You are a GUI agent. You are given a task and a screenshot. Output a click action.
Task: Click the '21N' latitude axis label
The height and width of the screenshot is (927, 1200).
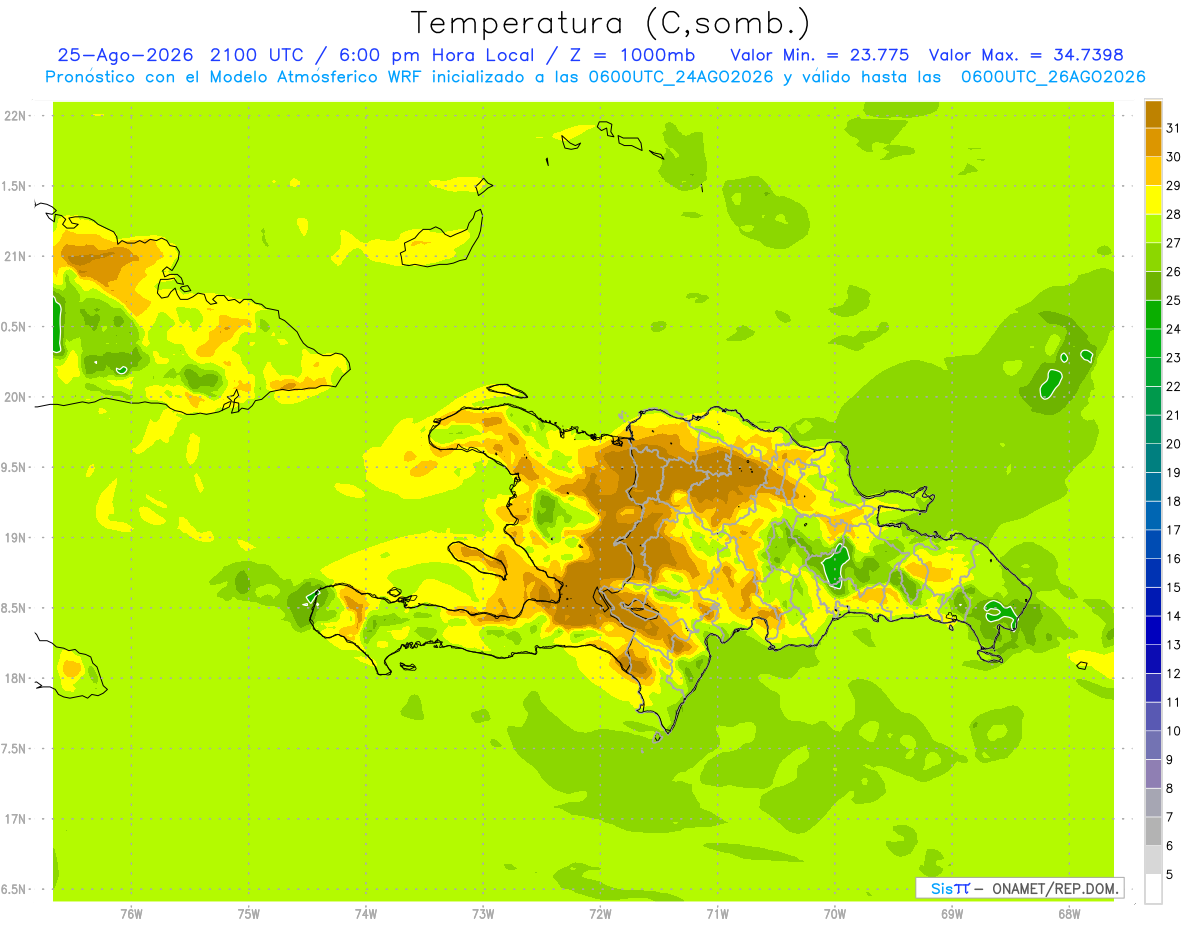pyautogui.click(x=15, y=256)
